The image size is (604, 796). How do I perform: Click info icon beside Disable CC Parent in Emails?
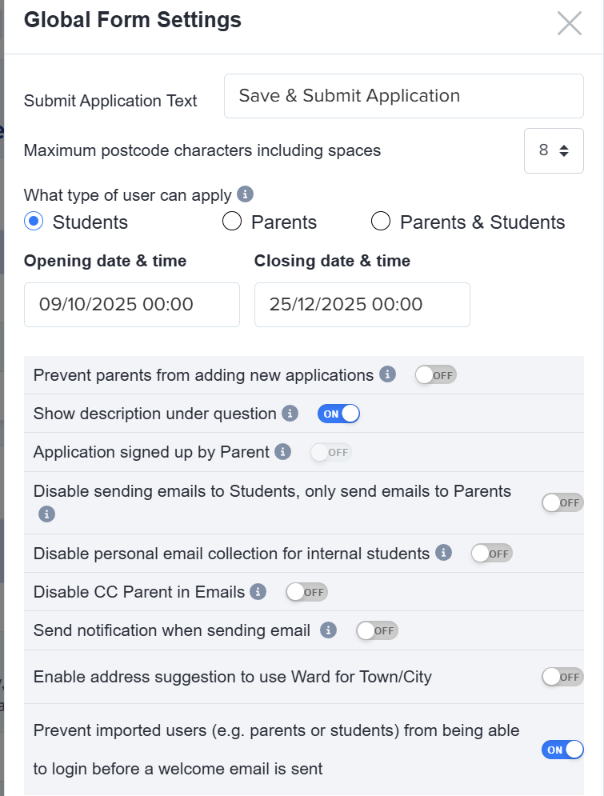pos(258,591)
